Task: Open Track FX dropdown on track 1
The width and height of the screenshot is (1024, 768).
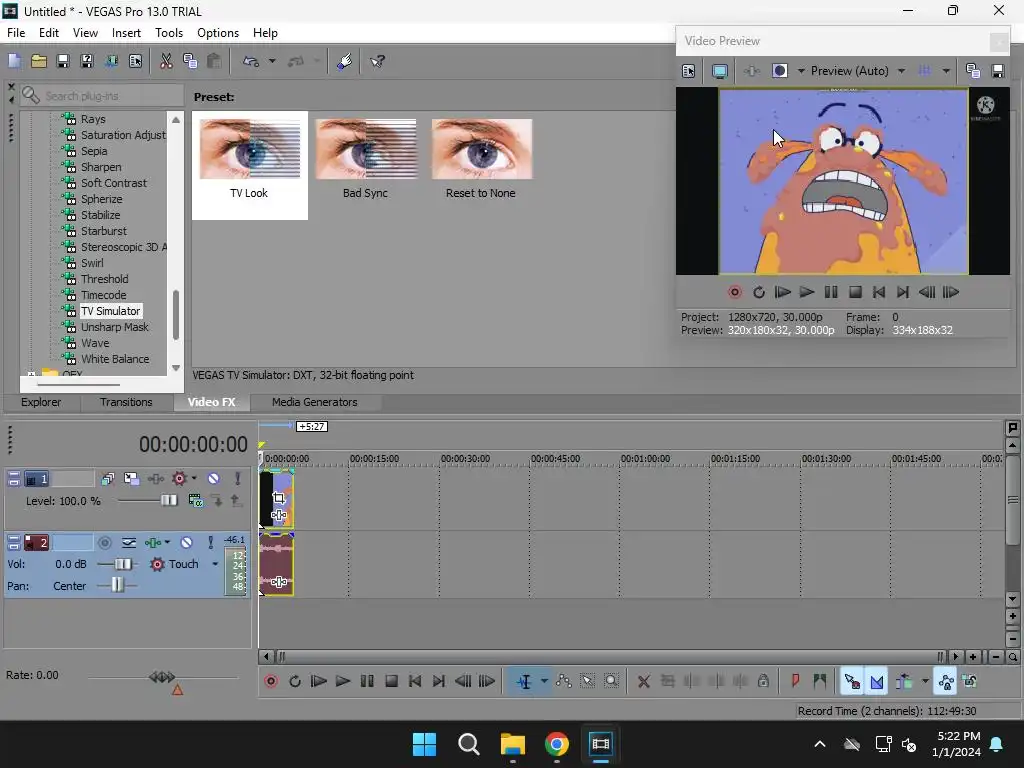Action: pos(194,479)
